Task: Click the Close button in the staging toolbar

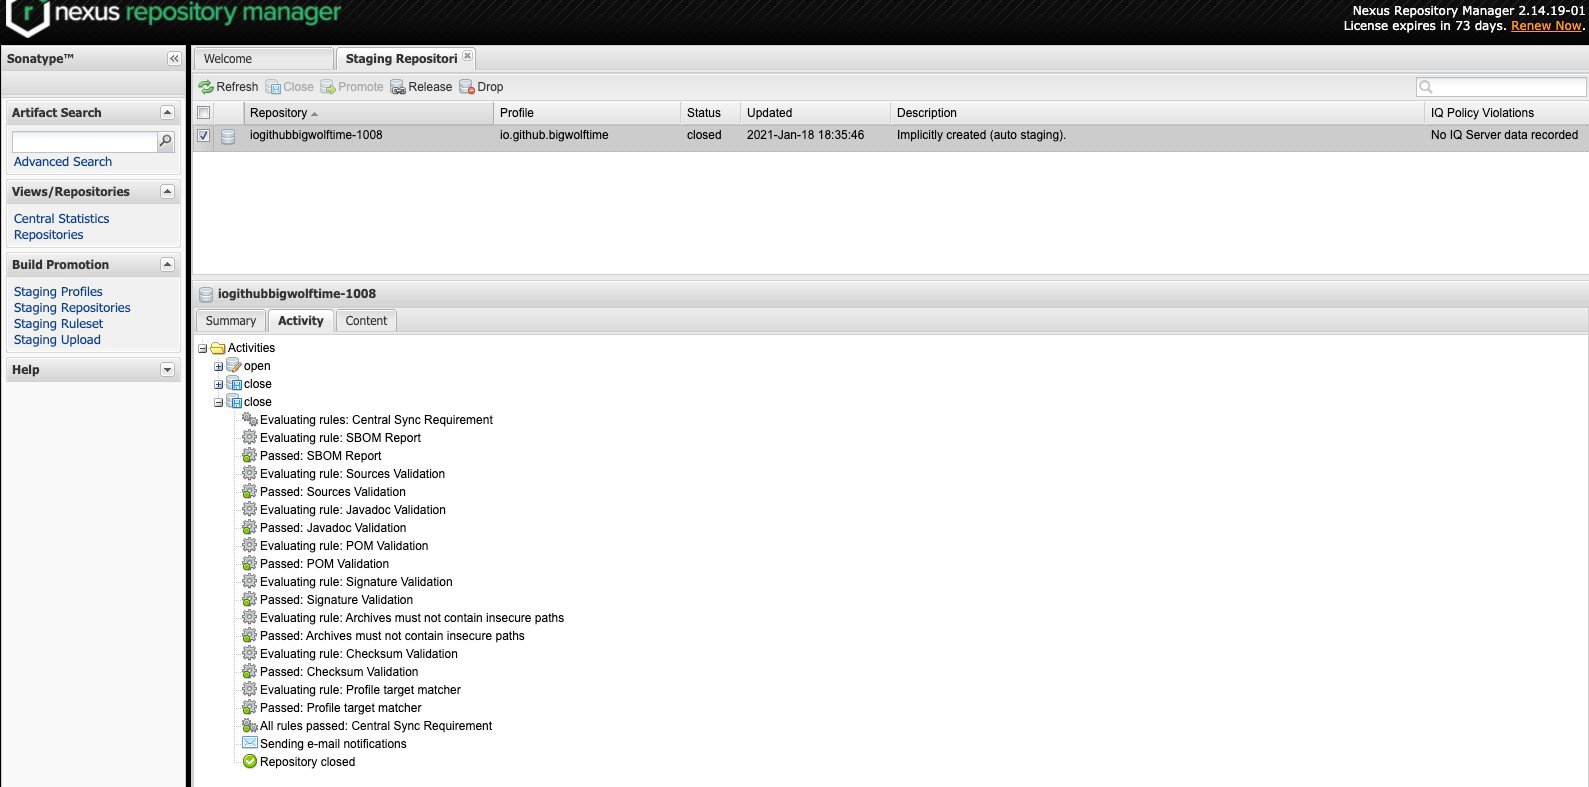Action: pyautogui.click(x=289, y=87)
